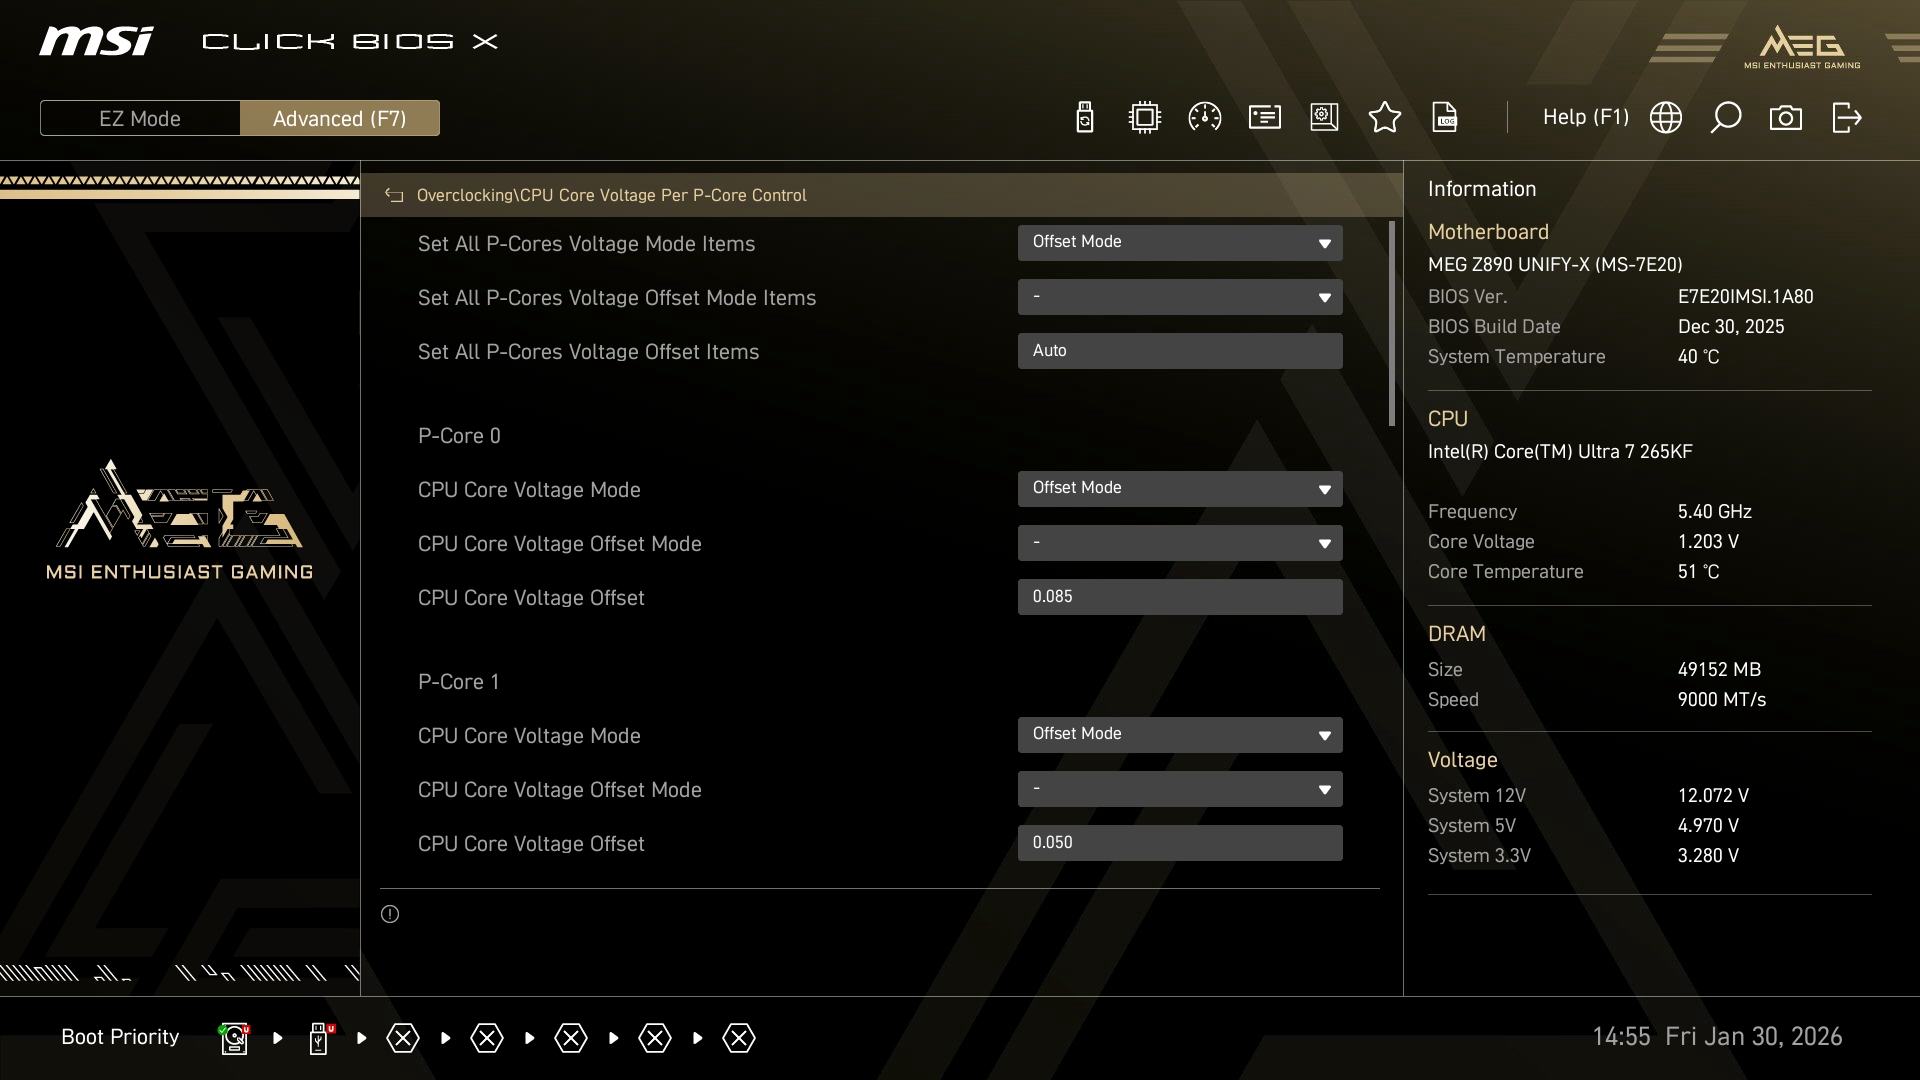Change language via the globe icon

point(1665,118)
